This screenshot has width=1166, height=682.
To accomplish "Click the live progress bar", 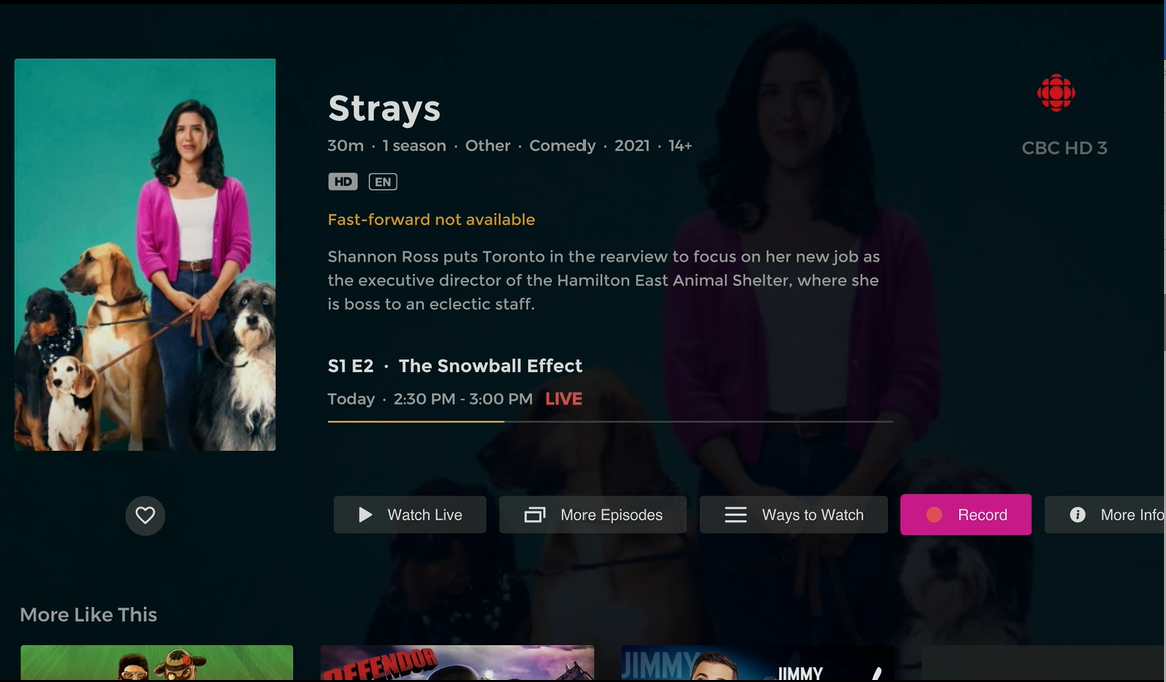I will tap(610, 422).
